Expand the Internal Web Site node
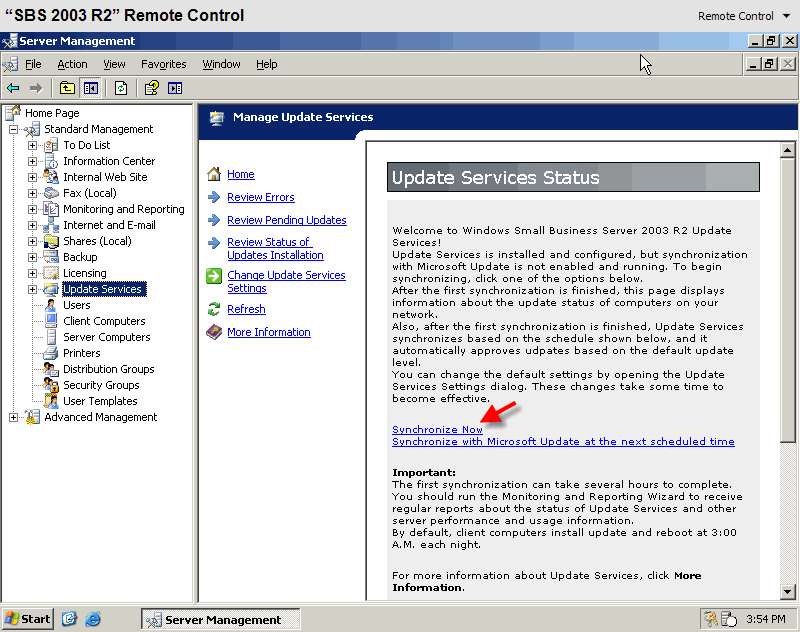The width and height of the screenshot is (800, 632). tap(33, 178)
